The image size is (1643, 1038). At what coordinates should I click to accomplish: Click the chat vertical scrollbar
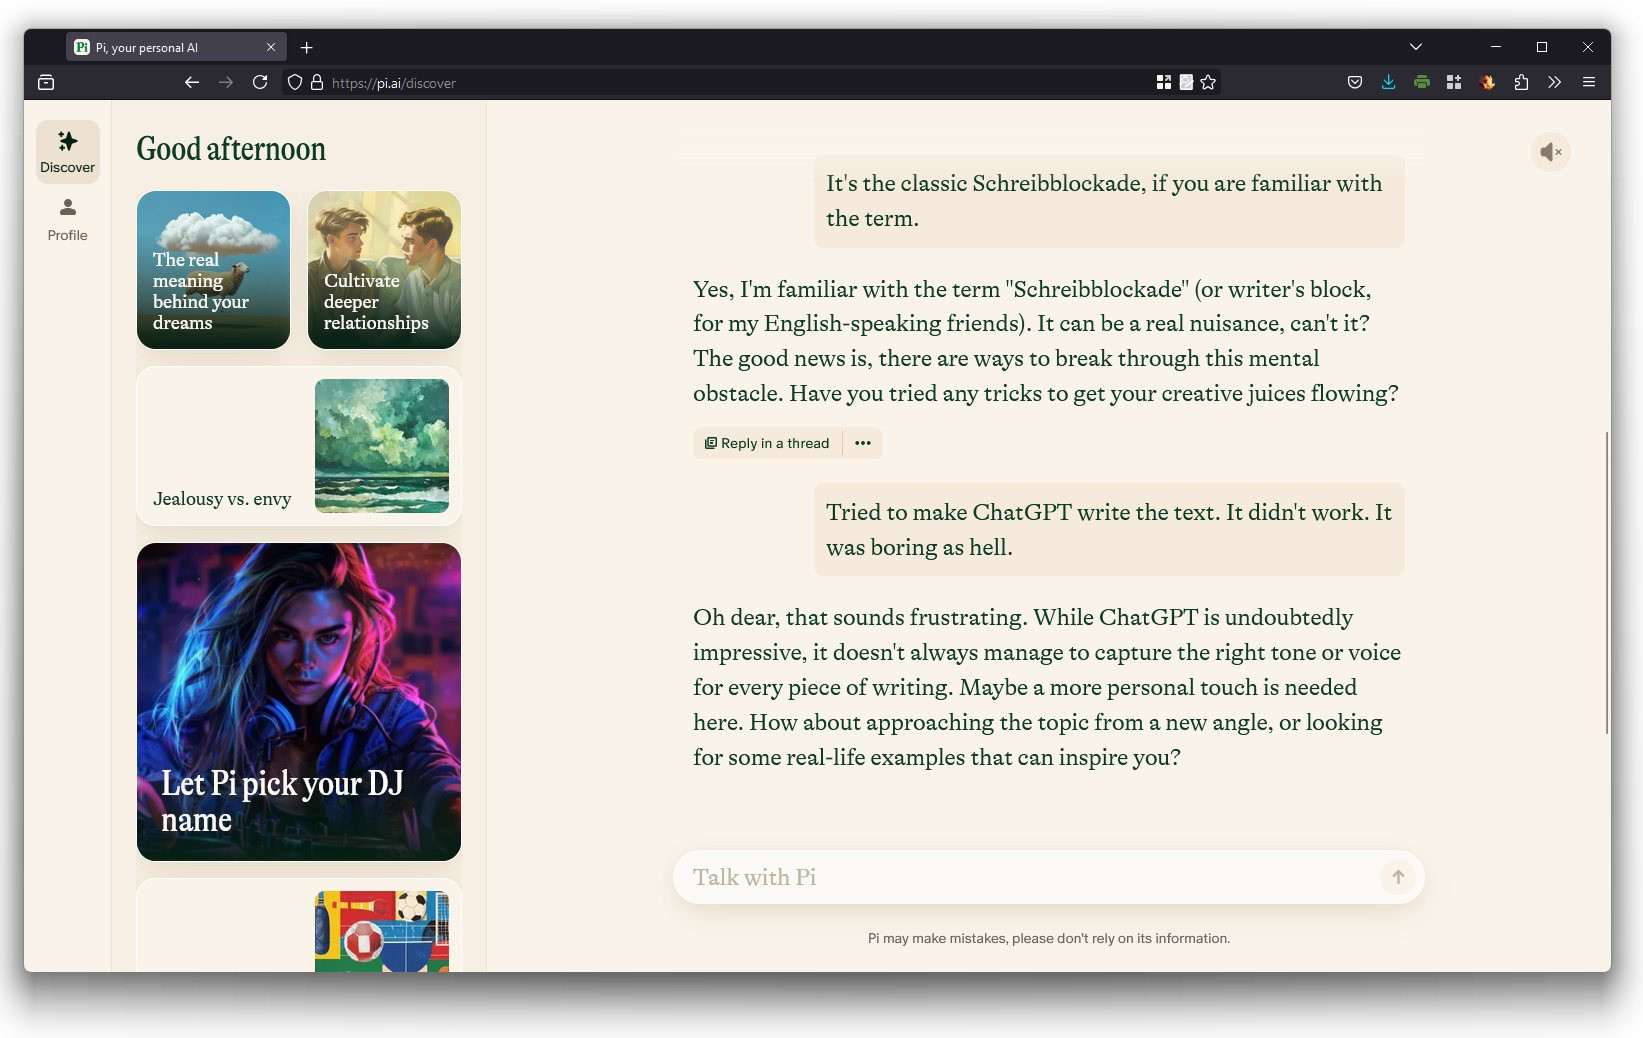point(1607,583)
